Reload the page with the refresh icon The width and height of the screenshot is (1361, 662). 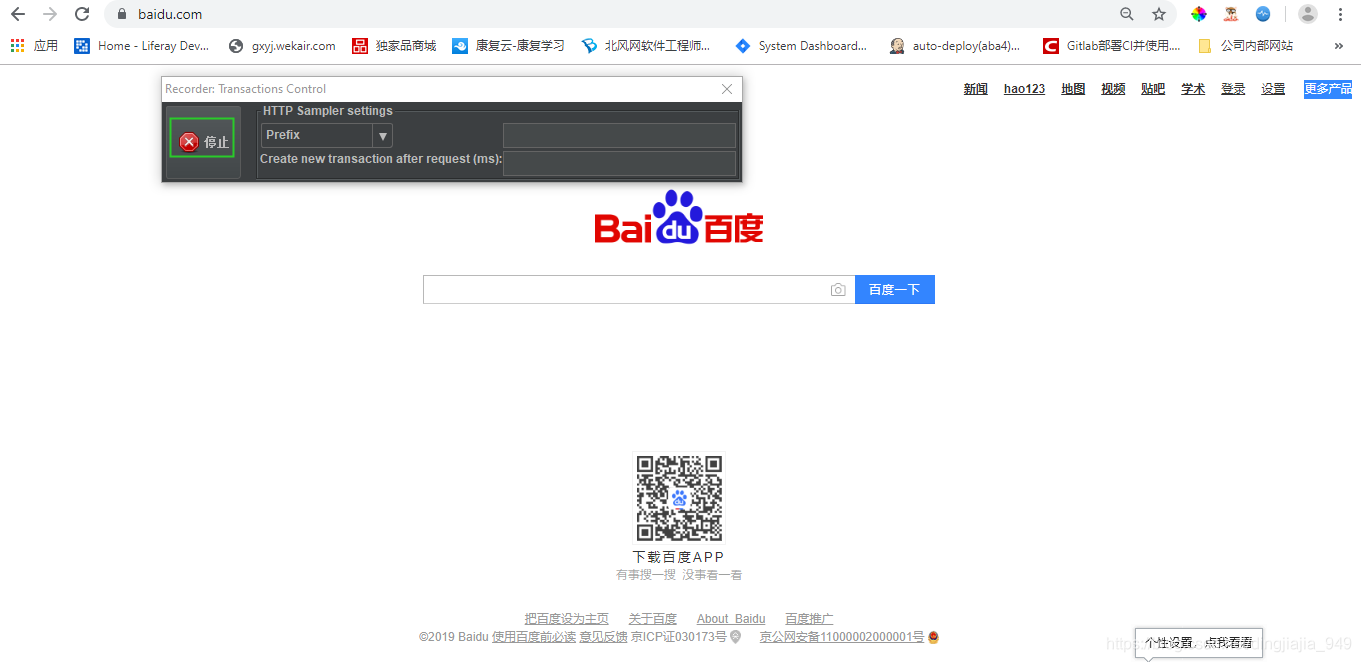click(82, 14)
